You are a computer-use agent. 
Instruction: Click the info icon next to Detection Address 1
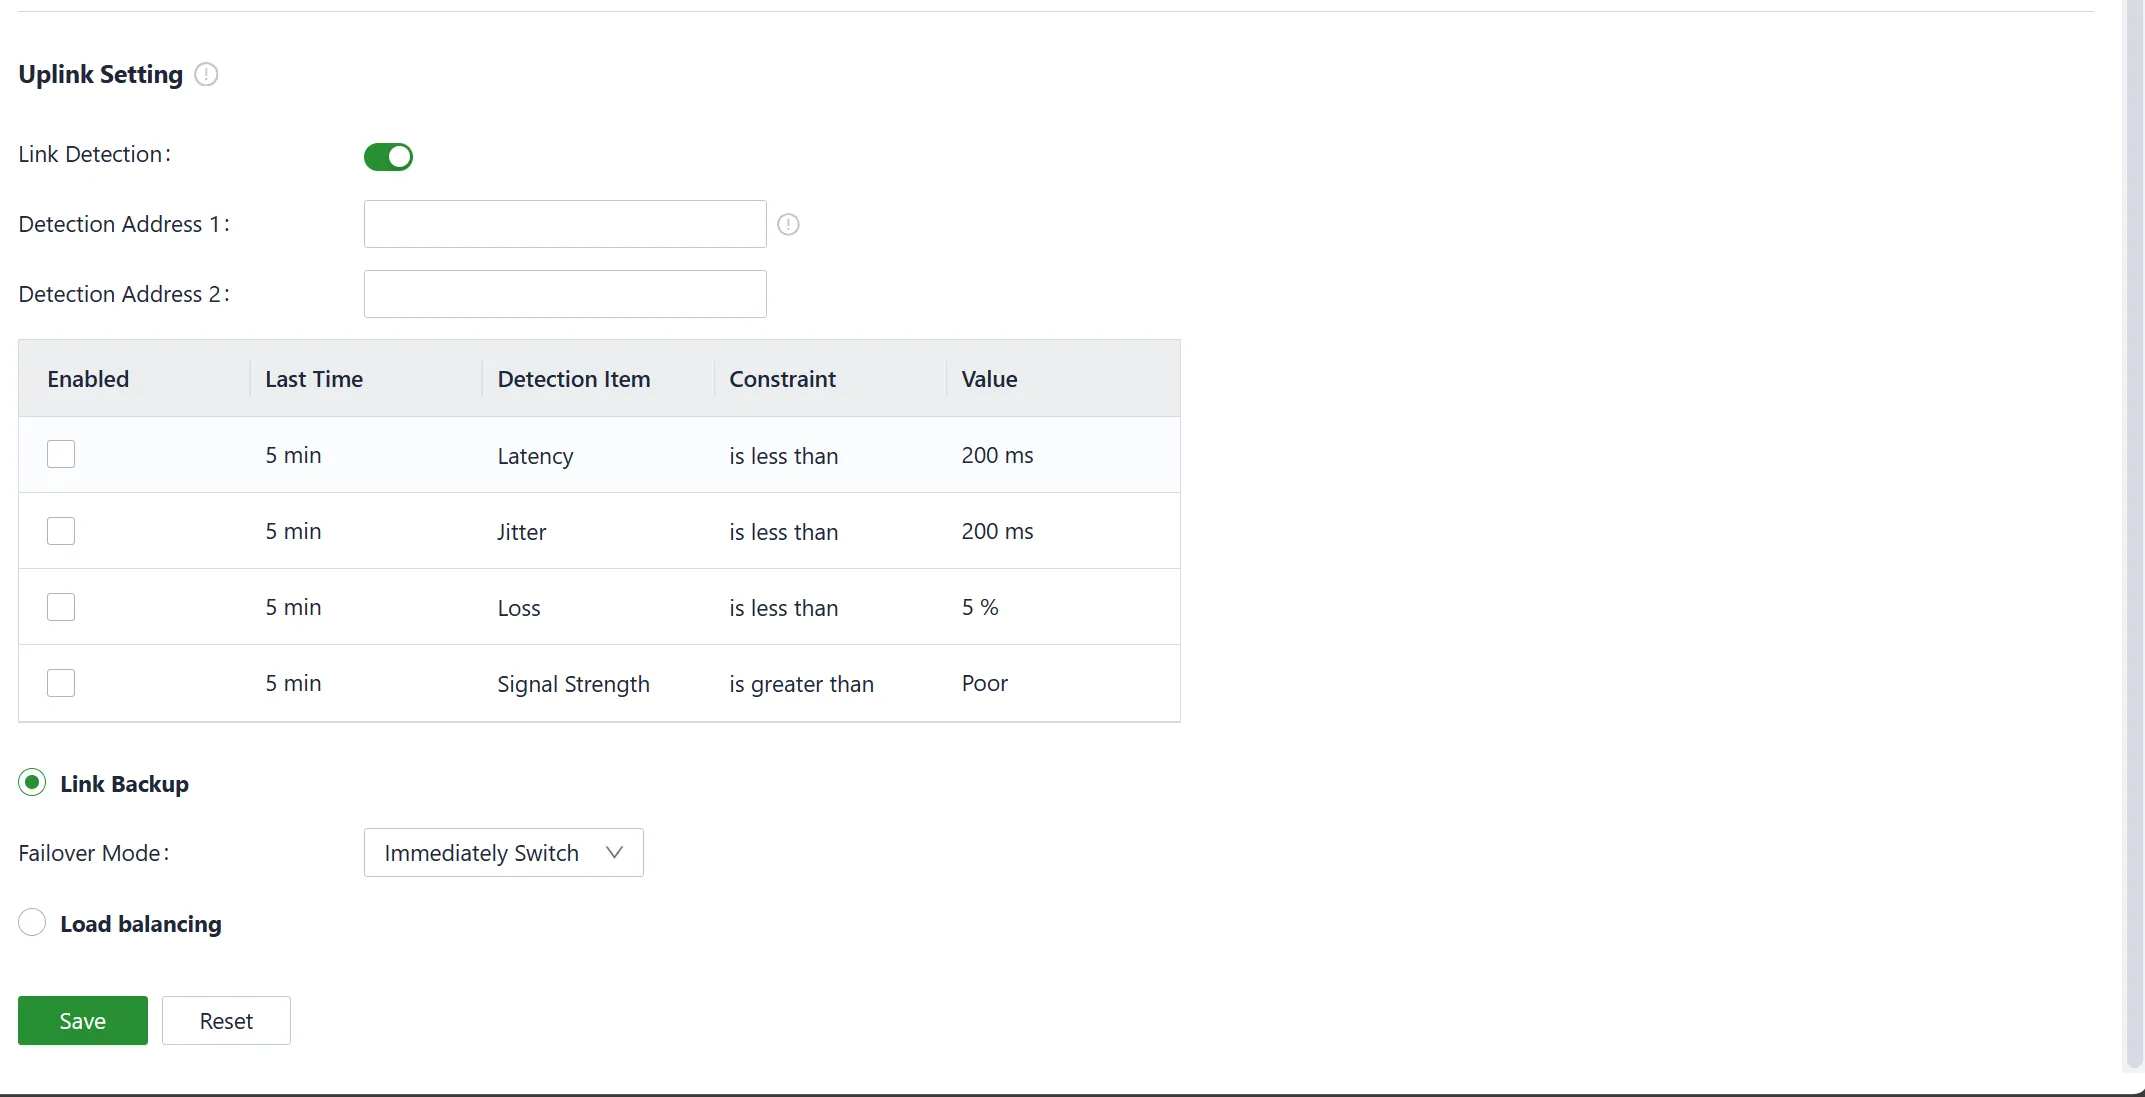pyautogui.click(x=788, y=225)
